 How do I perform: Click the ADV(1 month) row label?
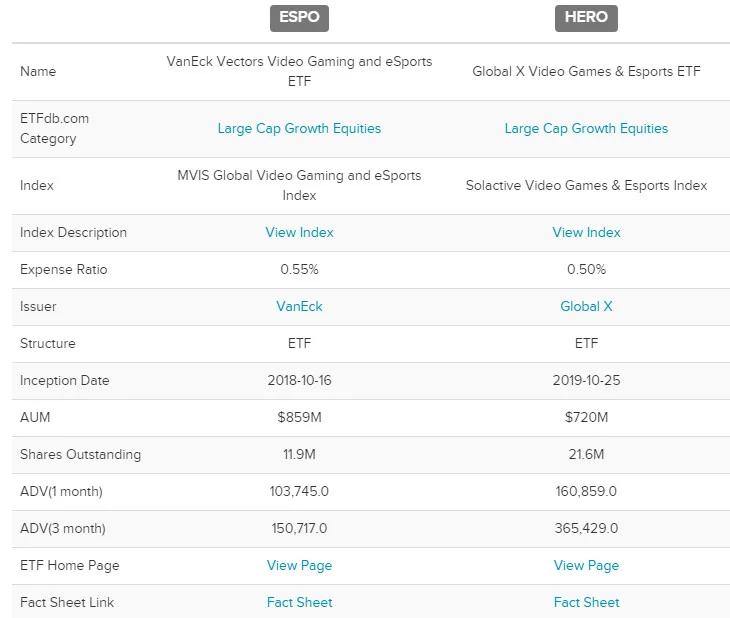[61, 491]
